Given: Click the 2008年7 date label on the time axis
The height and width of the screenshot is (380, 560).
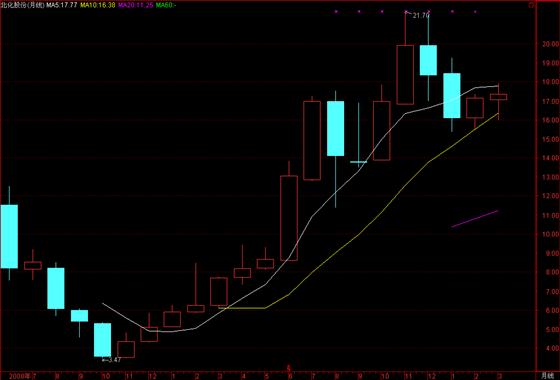Looking at the screenshot, I should [22, 376].
